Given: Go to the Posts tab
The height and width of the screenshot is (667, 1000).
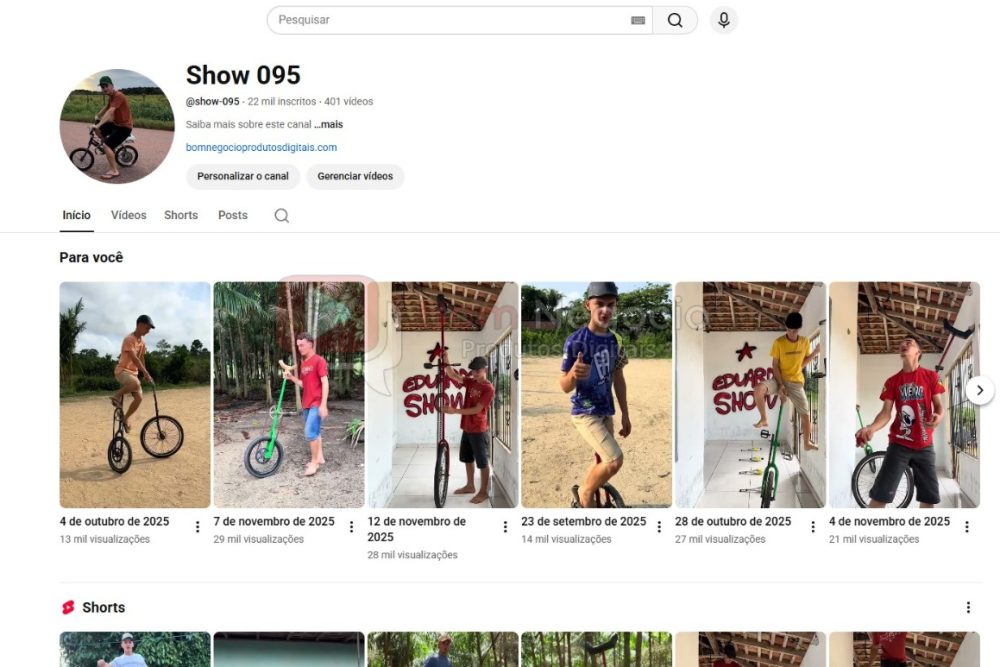Looking at the screenshot, I should pyautogui.click(x=233, y=215).
